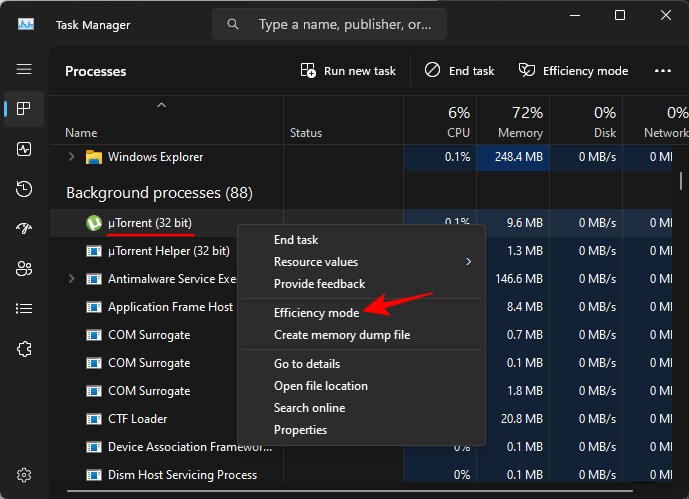Click the µTorrent green icon
The height and width of the screenshot is (499, 689).
coord(94,223)
